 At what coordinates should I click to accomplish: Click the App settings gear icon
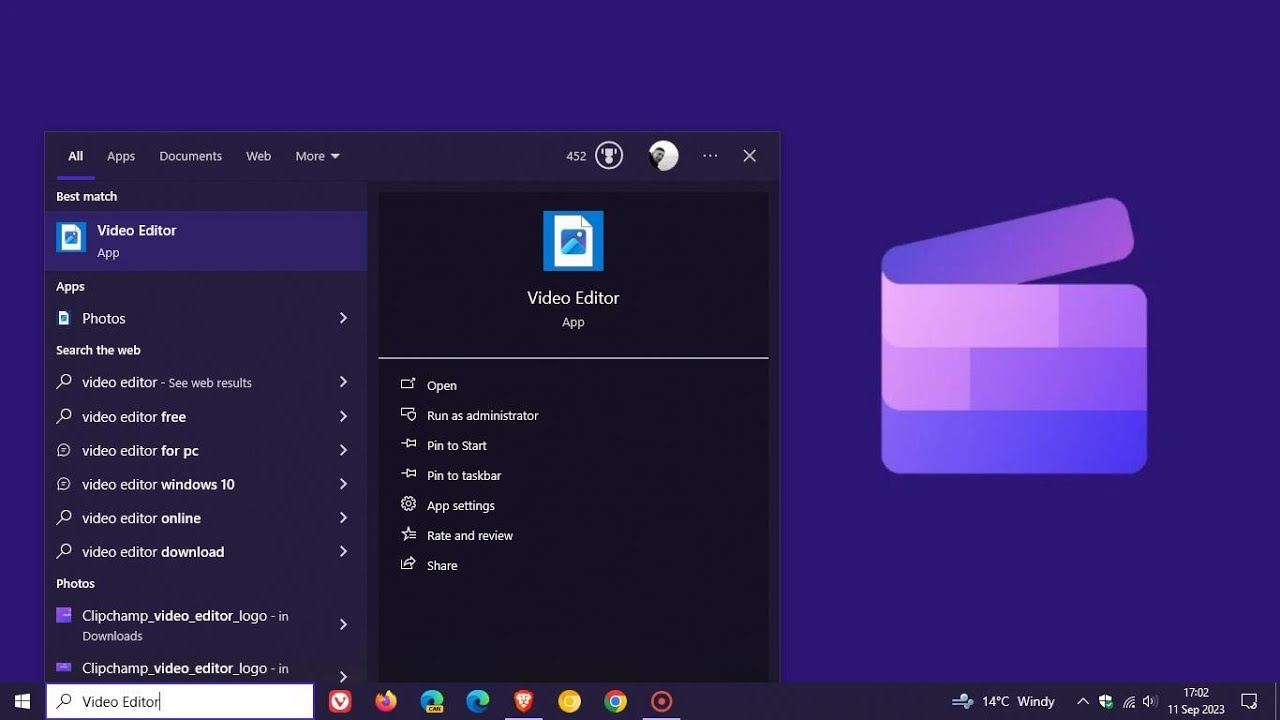408,505
